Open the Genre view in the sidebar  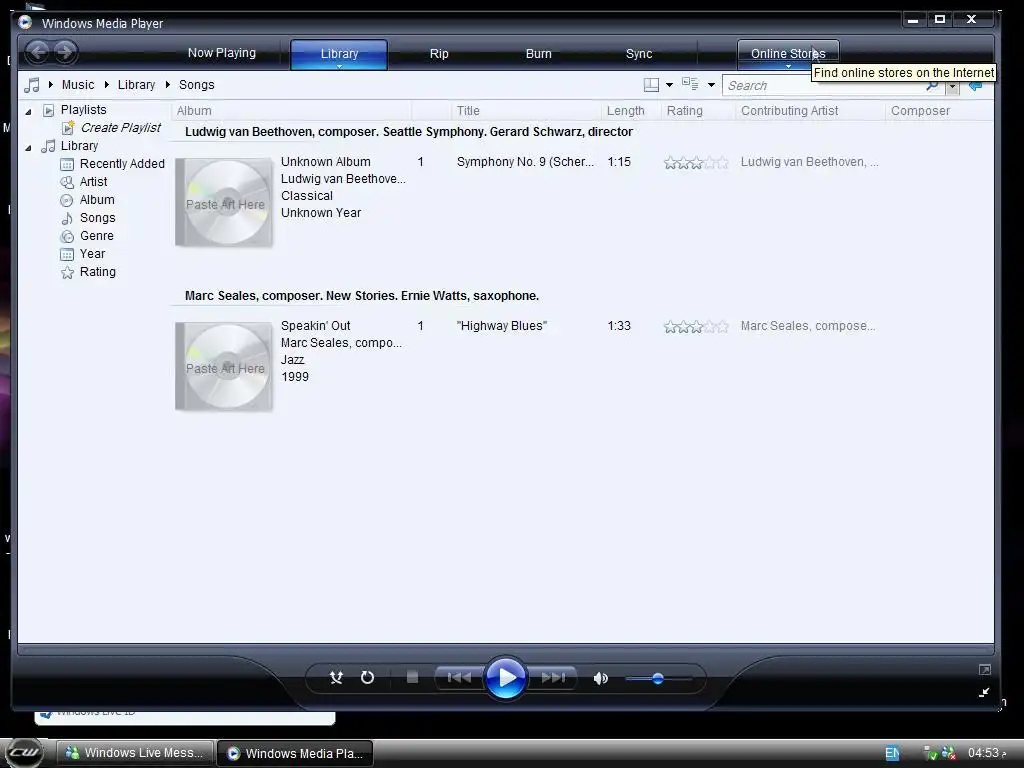point(97,236)
